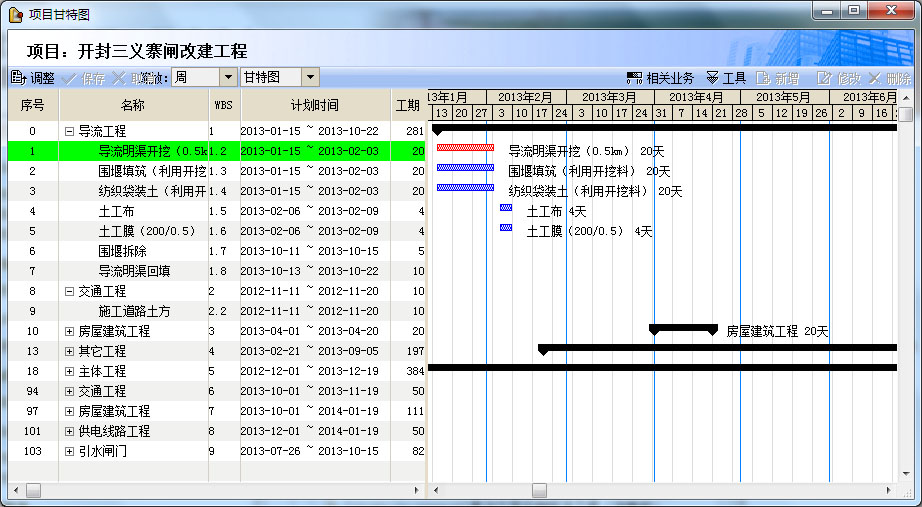Select the 围堰拆除 task row
922x507 pixels.
122,251
